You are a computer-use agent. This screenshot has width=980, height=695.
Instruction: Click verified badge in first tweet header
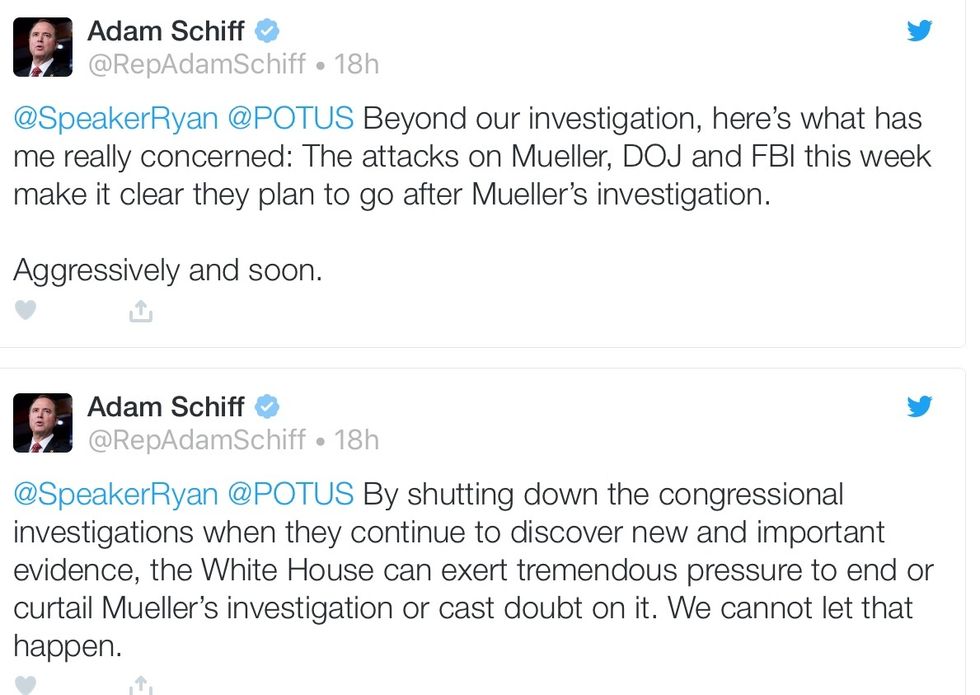pyautogui.click(x=266, y=31)
